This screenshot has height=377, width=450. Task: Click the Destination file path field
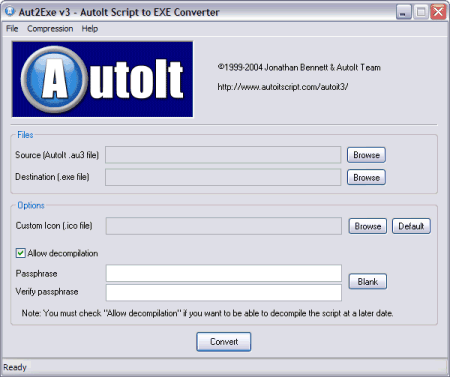(223, 177)
